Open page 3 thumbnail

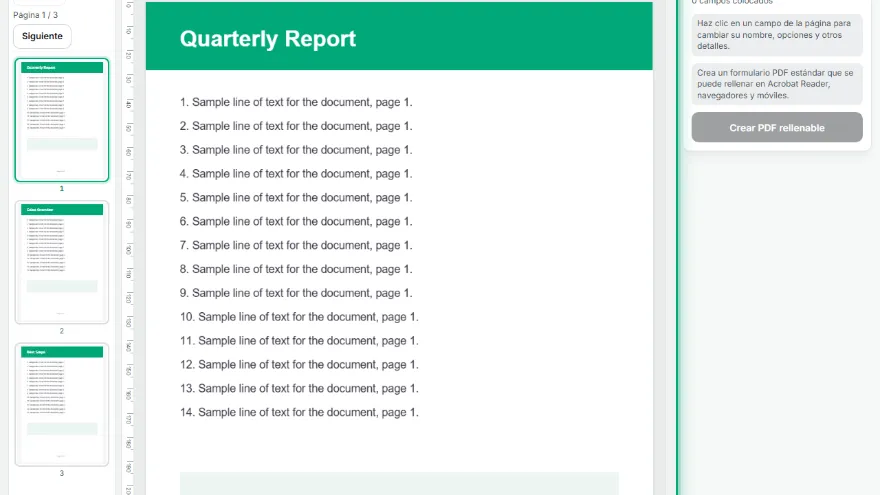pyautogui.click(x=62, y=405)
